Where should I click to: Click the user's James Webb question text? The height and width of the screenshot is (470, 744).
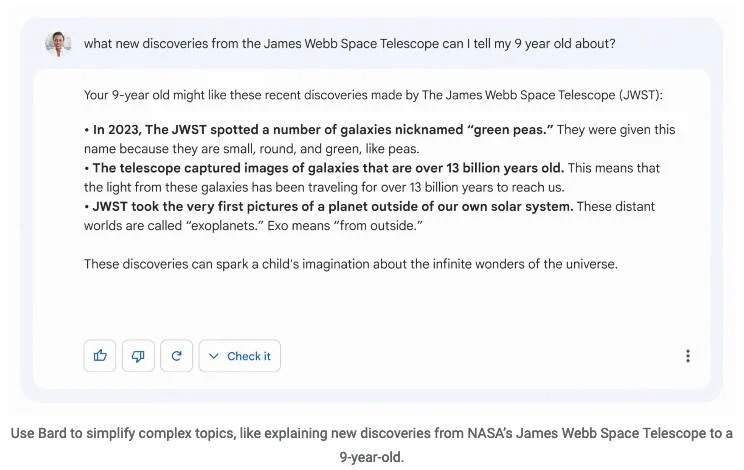click(349, 44)
